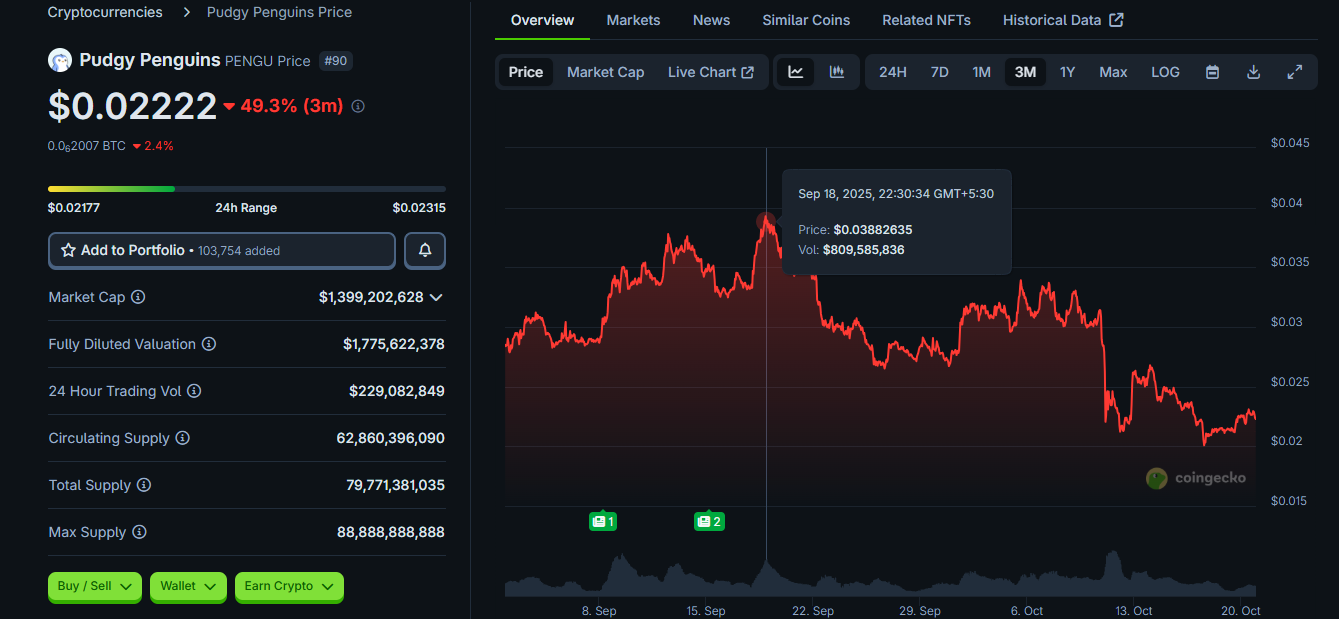Toggle LOG scale on chart

point(1165,72)
